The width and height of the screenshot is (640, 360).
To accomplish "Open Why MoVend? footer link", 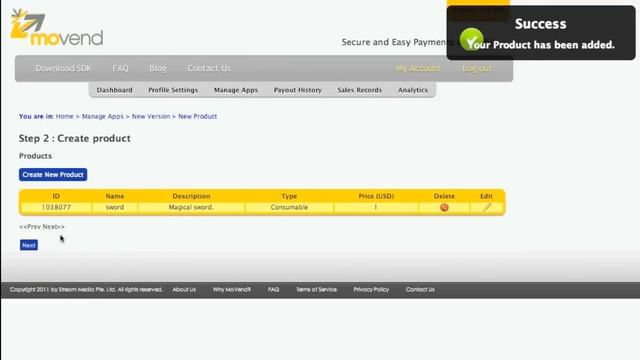I will tap(231, 289).
